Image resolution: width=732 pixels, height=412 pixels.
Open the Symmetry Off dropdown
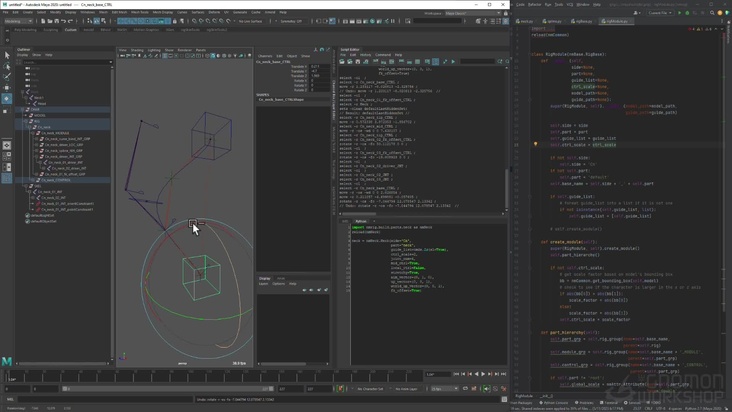click(x=292, y=21)
